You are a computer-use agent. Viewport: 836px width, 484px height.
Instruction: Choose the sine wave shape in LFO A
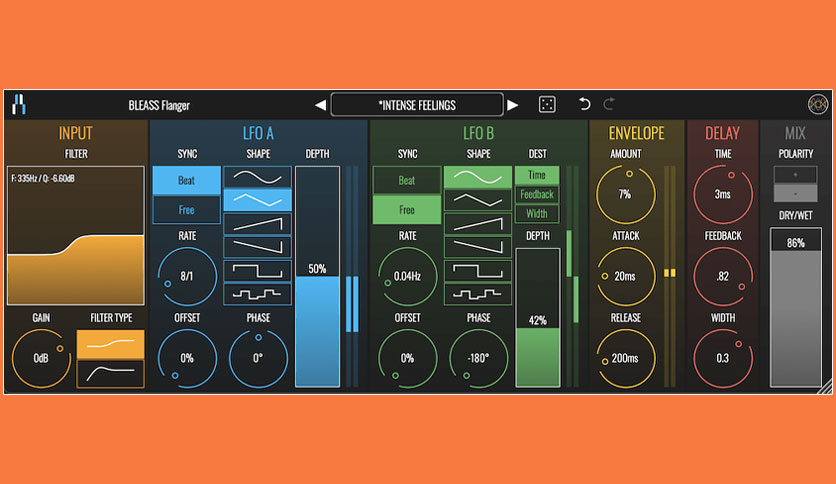pos(258,177)
